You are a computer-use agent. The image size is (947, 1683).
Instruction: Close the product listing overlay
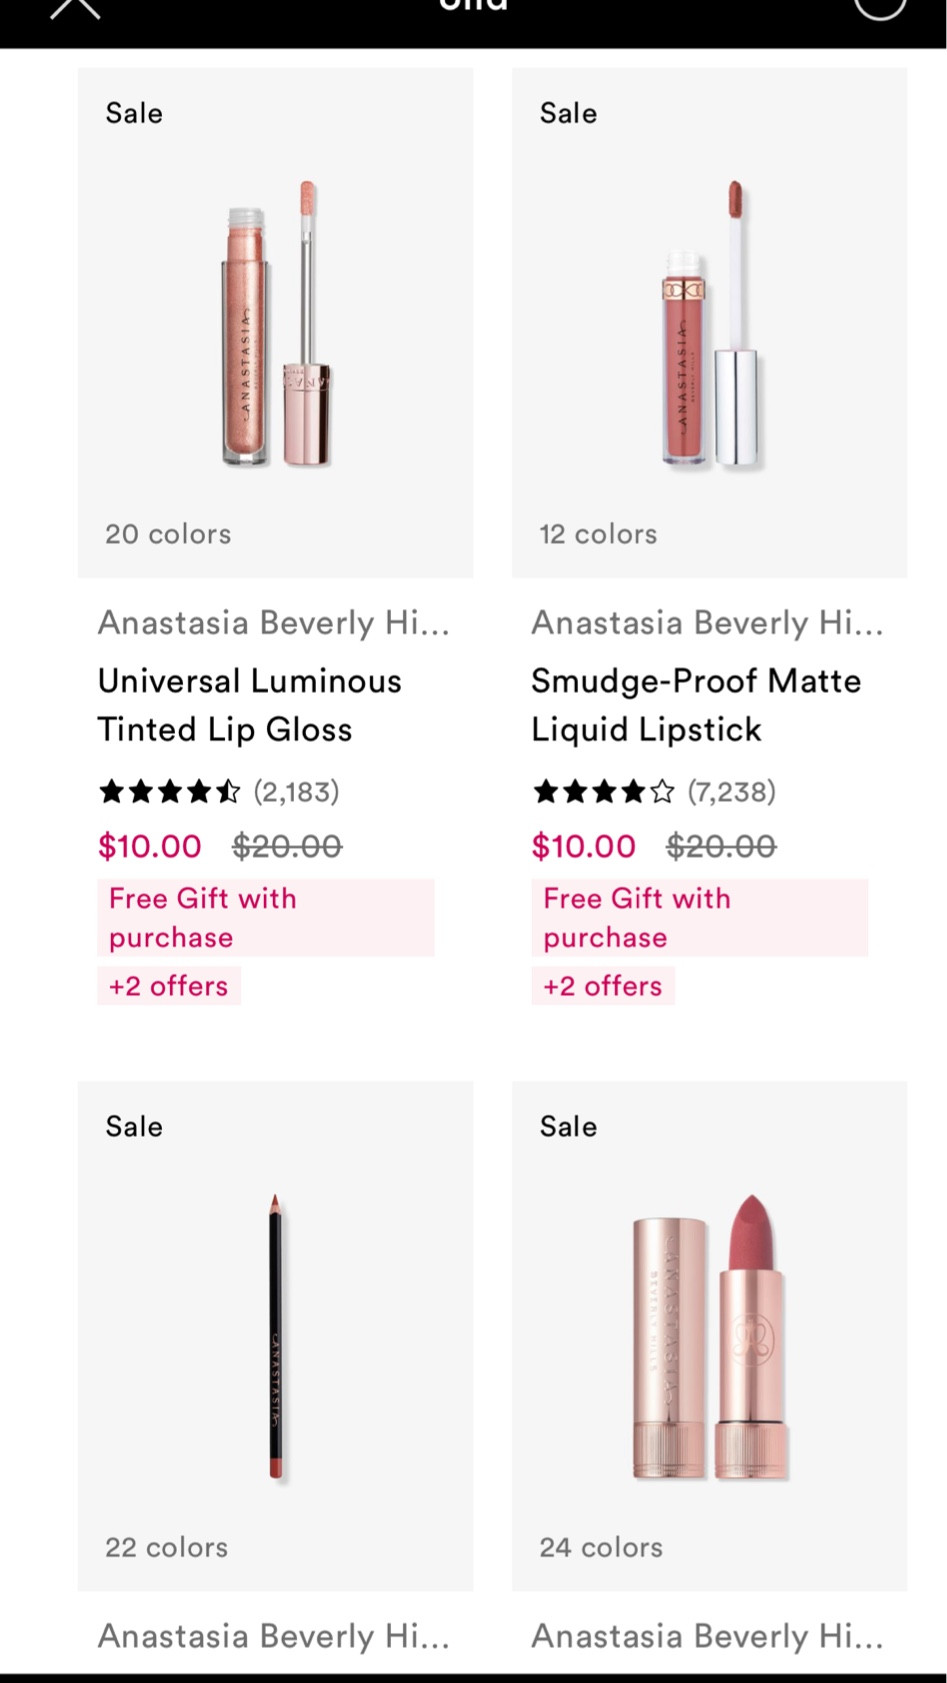pyautogui.click(x=73, y=10)
